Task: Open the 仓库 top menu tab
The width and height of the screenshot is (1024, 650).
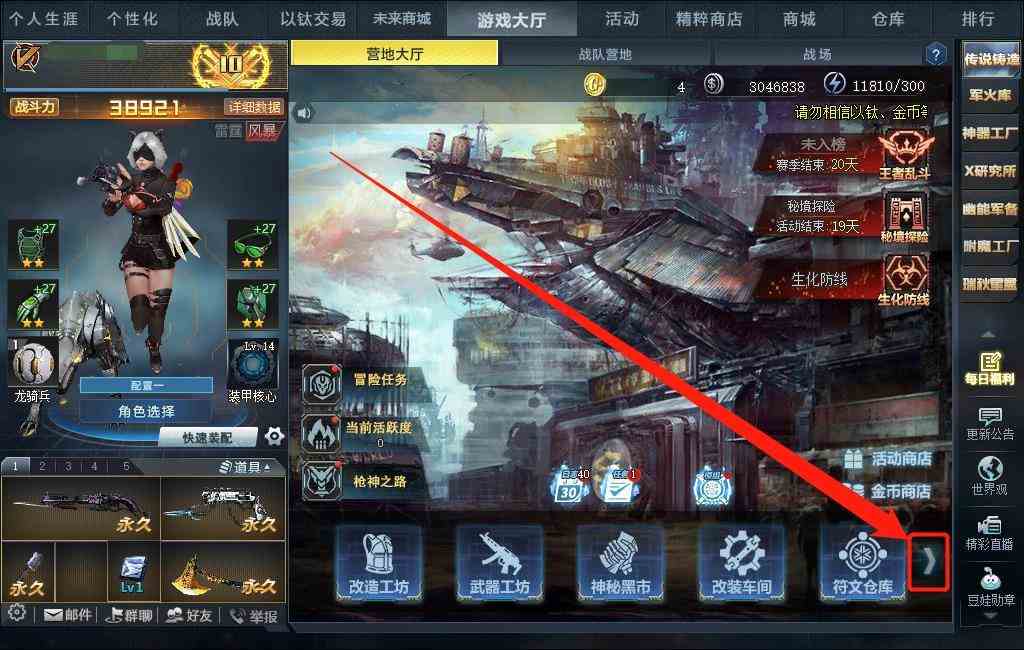Action: [888, 19]
